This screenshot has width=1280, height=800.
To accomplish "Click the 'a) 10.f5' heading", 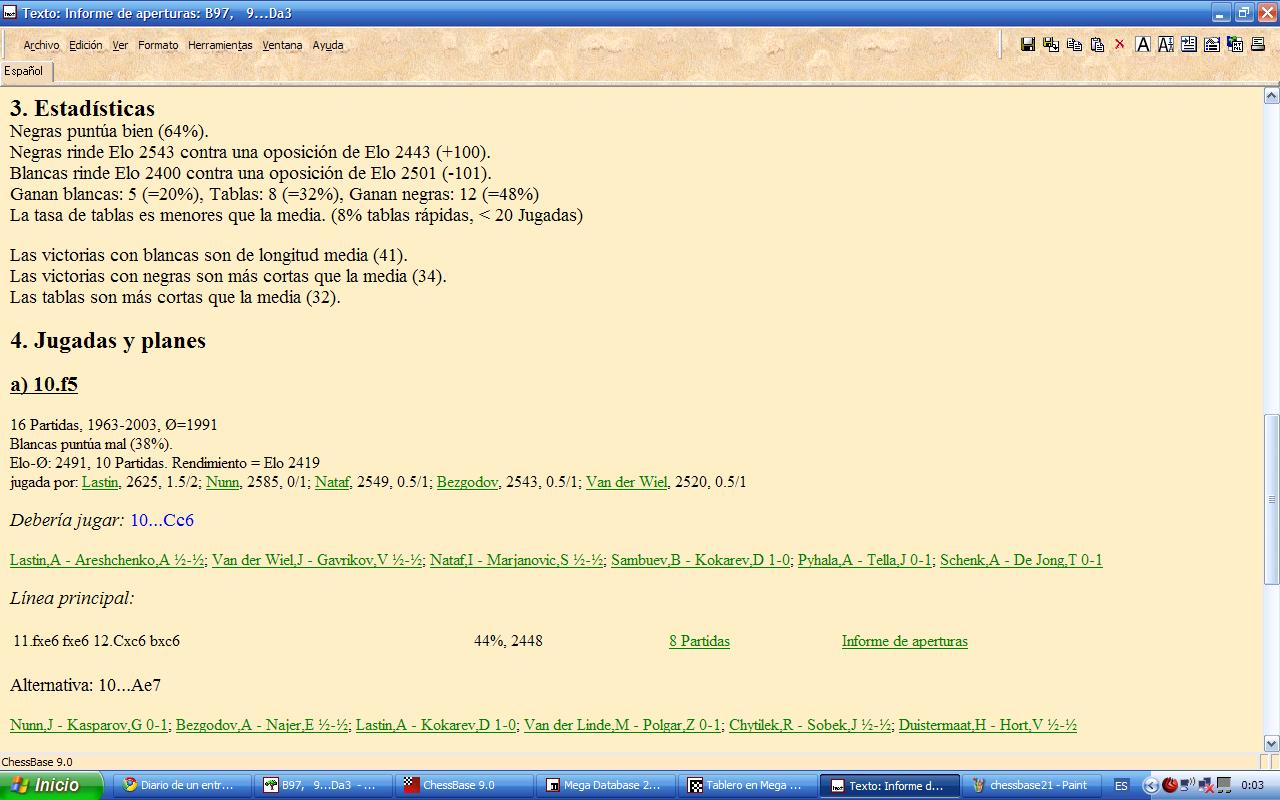I will click(x=44, y=384).
